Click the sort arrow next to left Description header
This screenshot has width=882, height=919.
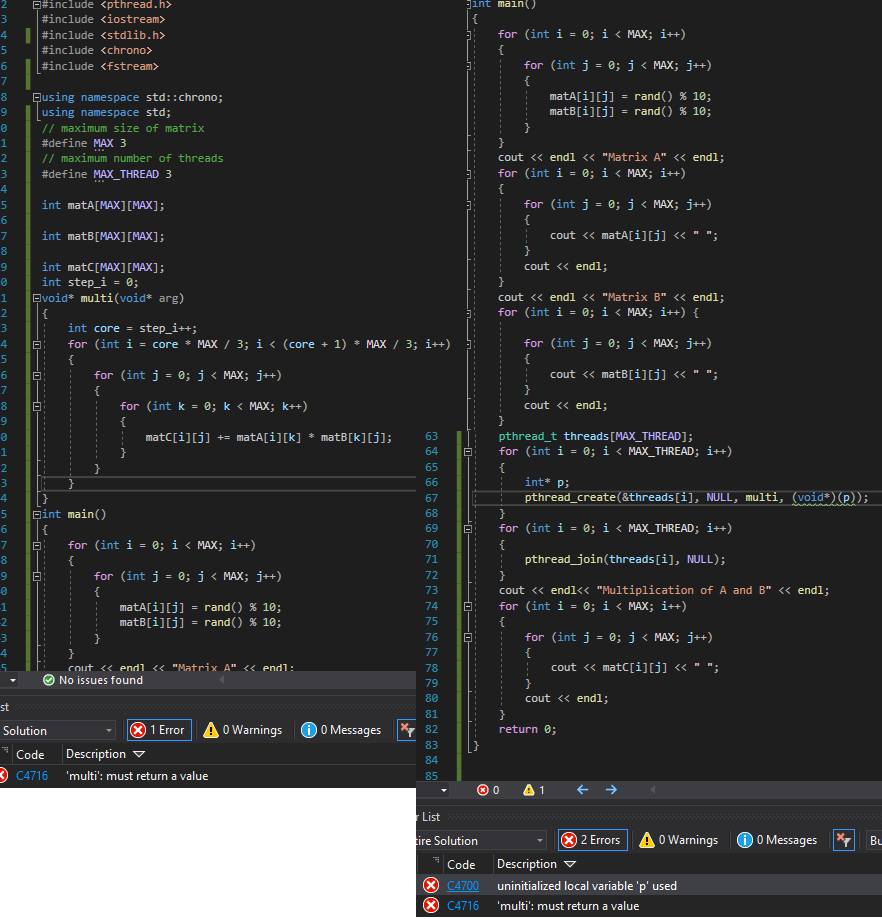tap(139, 754)
